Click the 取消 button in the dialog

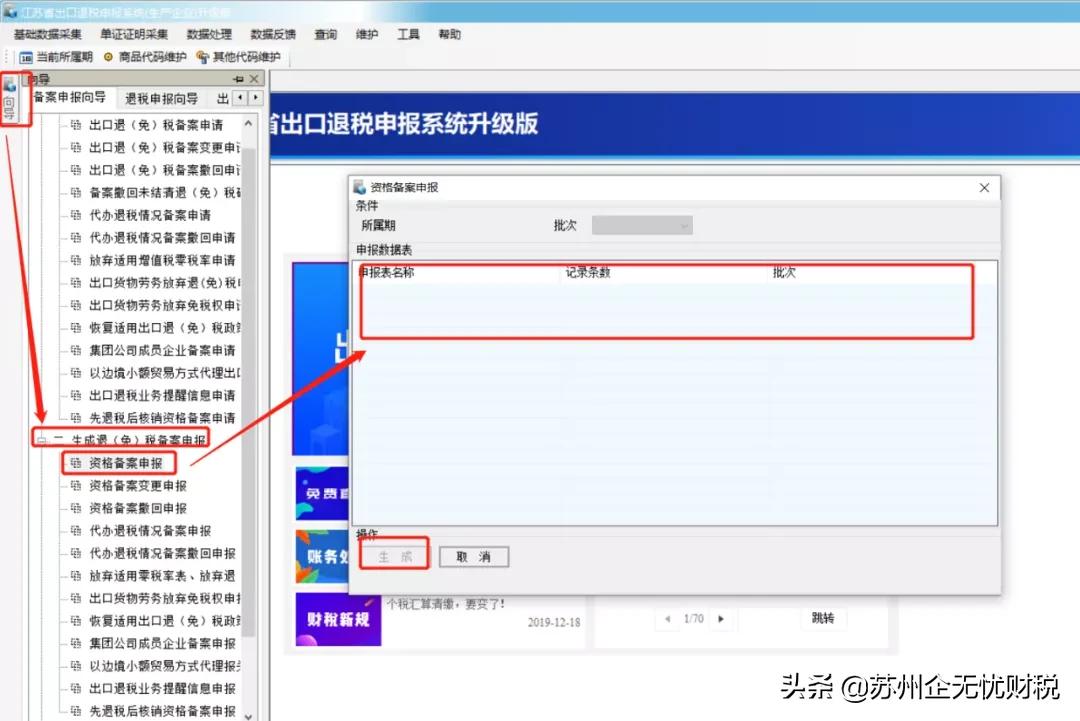(472, 556)
